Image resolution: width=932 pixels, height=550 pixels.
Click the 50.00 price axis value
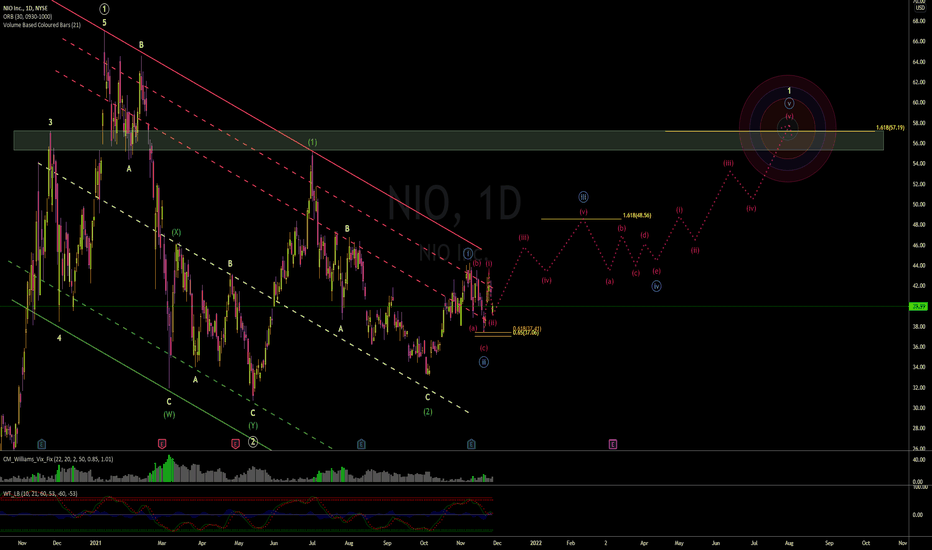click(919, 205)
